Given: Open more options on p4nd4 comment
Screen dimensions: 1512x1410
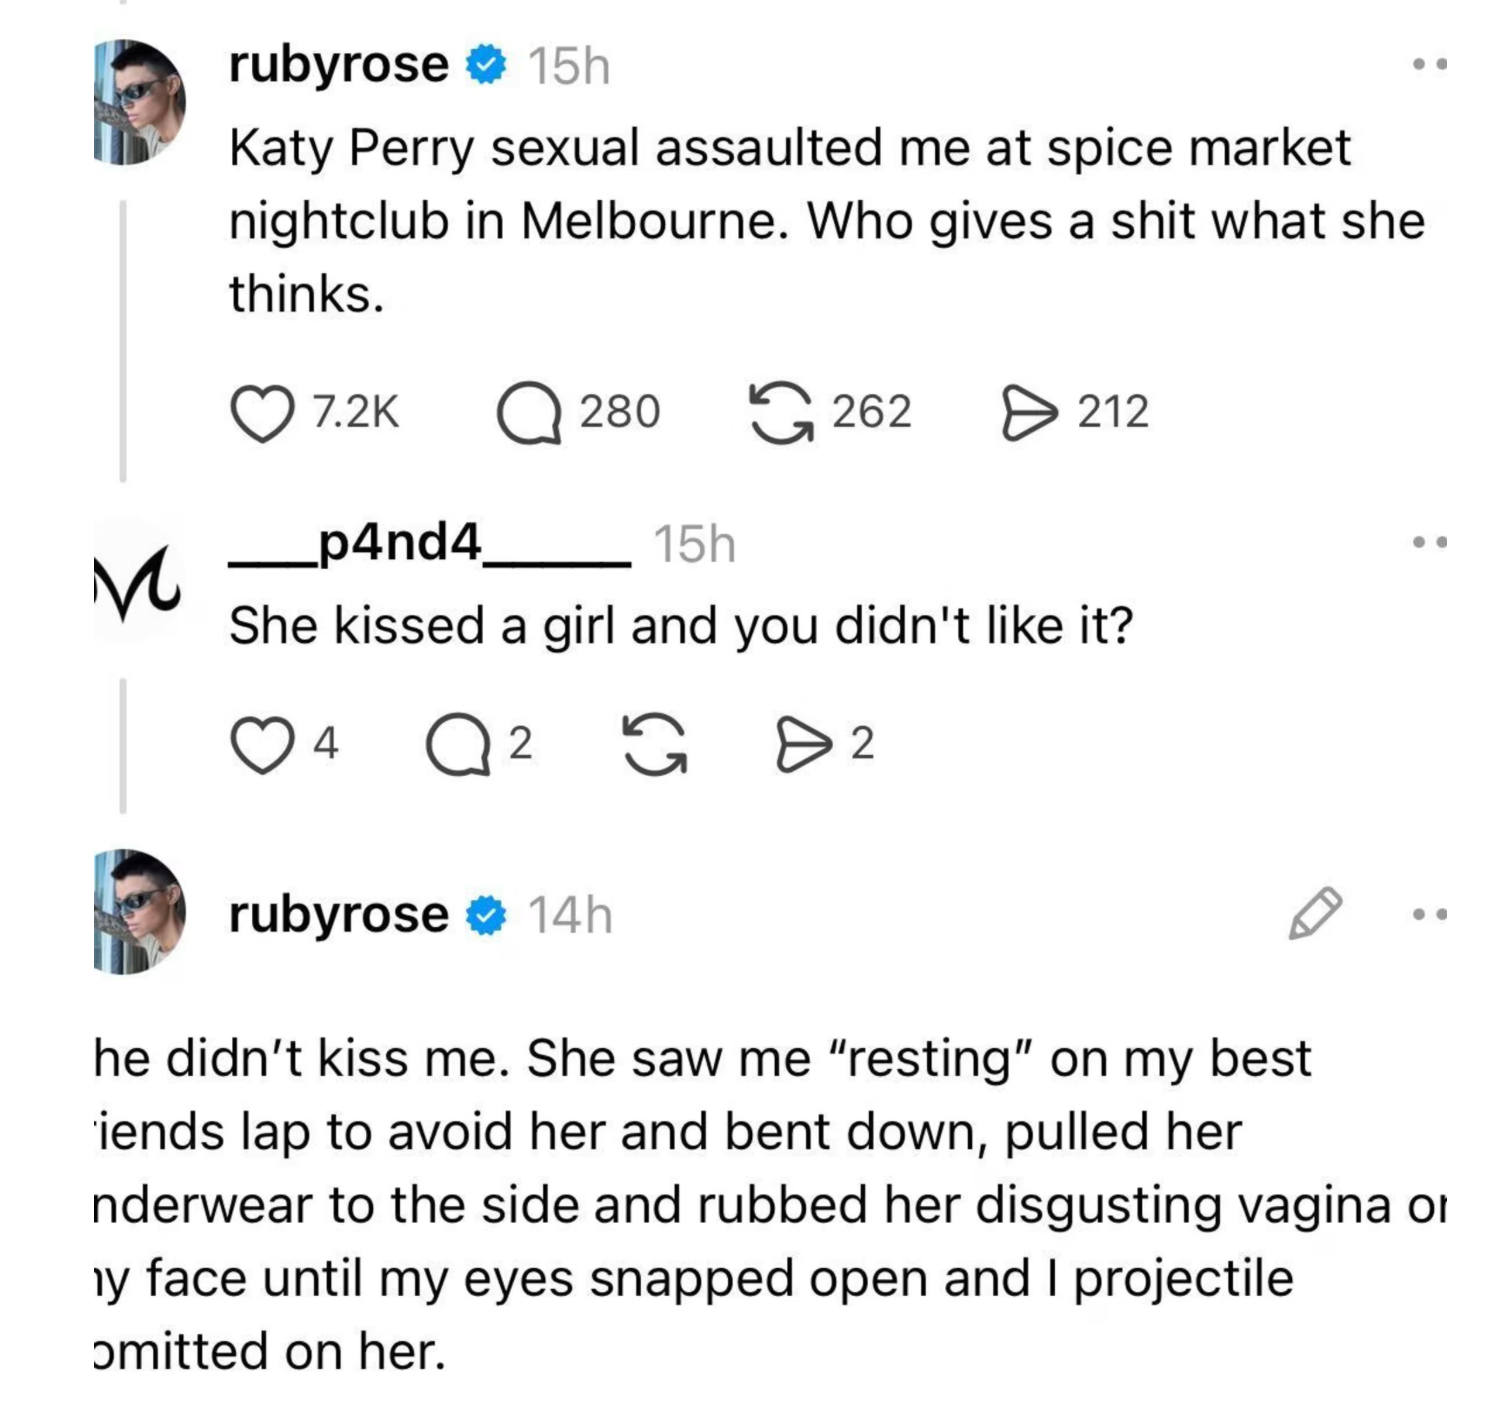Looking at the screenshot, I should click(1429, 543).
